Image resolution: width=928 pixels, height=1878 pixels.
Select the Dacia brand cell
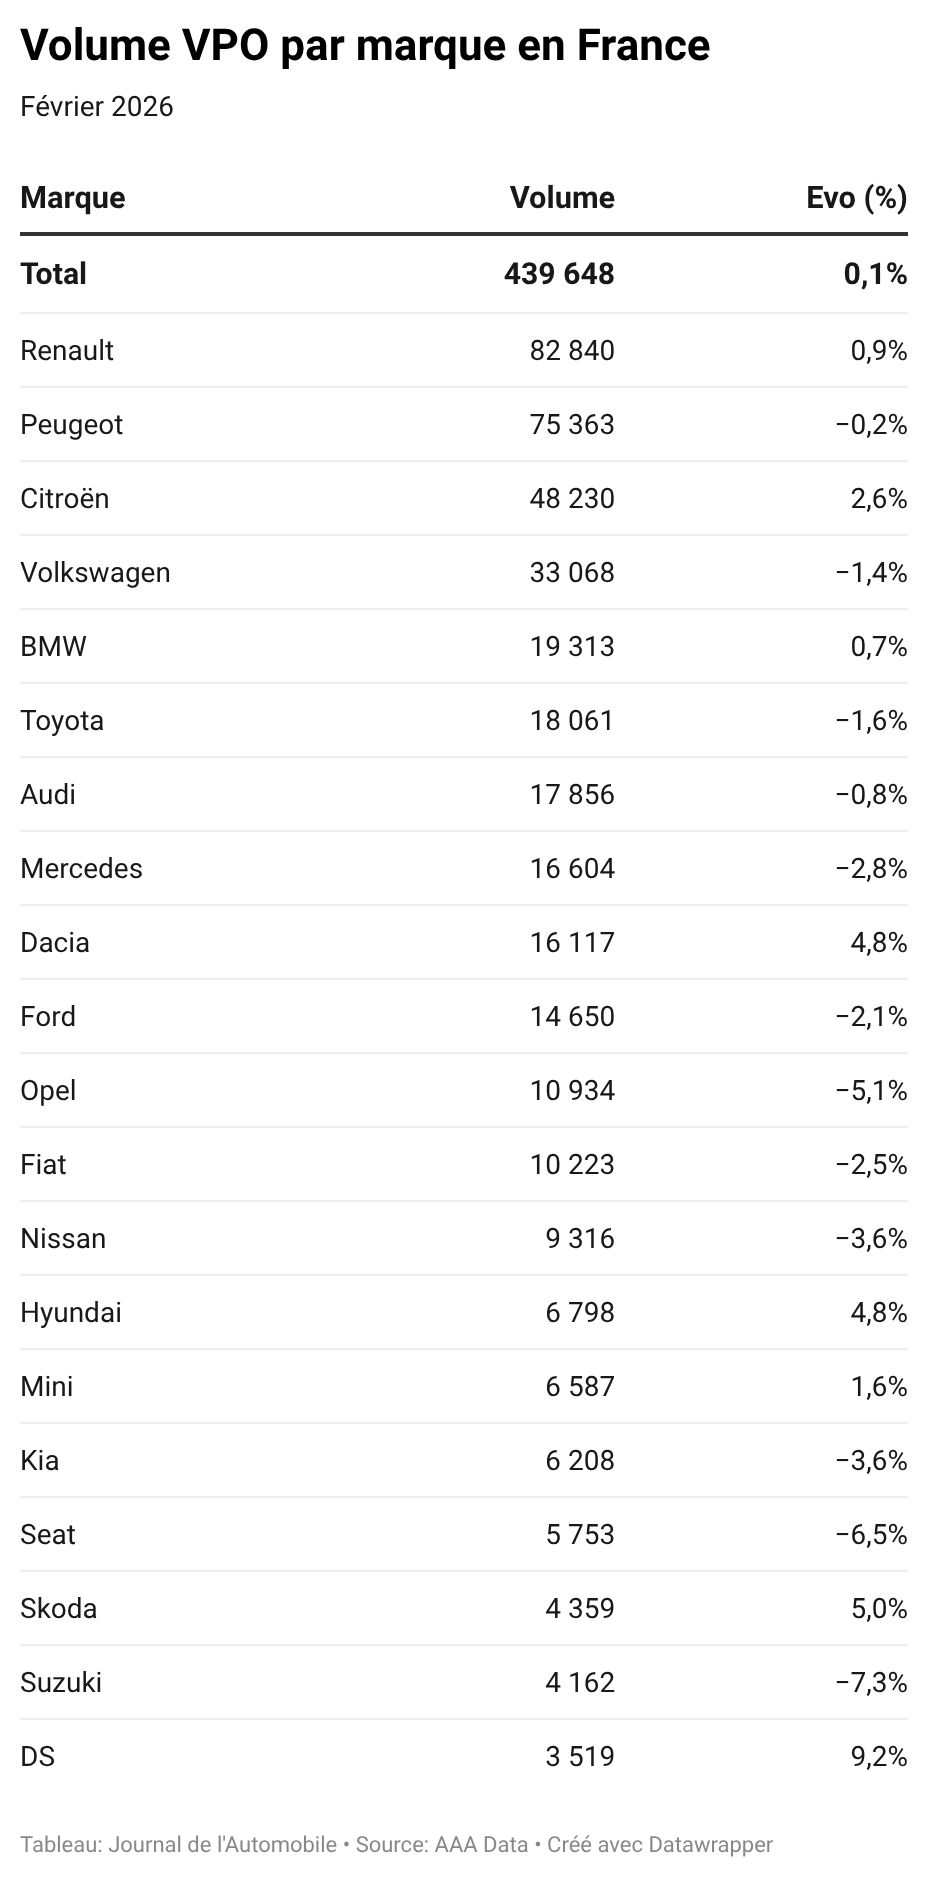(55, 943)
